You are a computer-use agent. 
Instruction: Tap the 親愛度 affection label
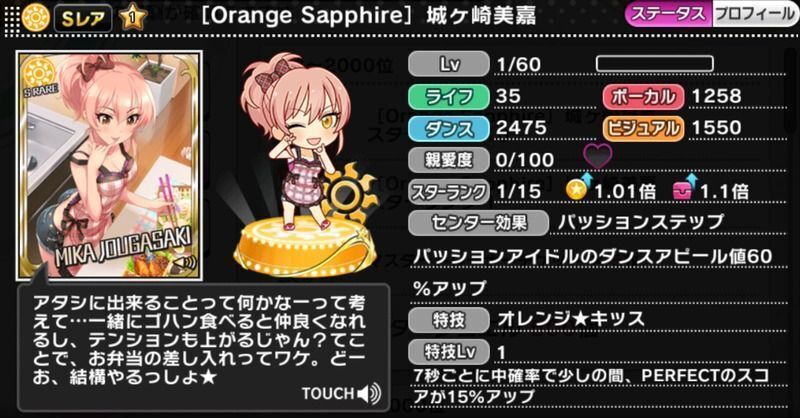[x=449, y=160]
